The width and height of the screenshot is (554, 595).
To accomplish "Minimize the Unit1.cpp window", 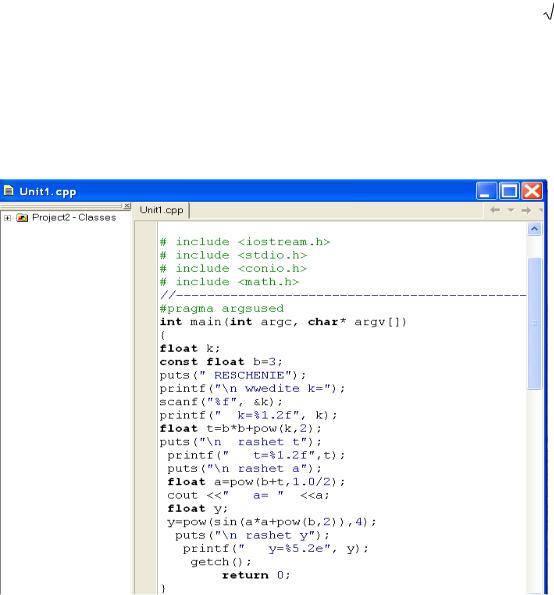I will click(486, 191).
